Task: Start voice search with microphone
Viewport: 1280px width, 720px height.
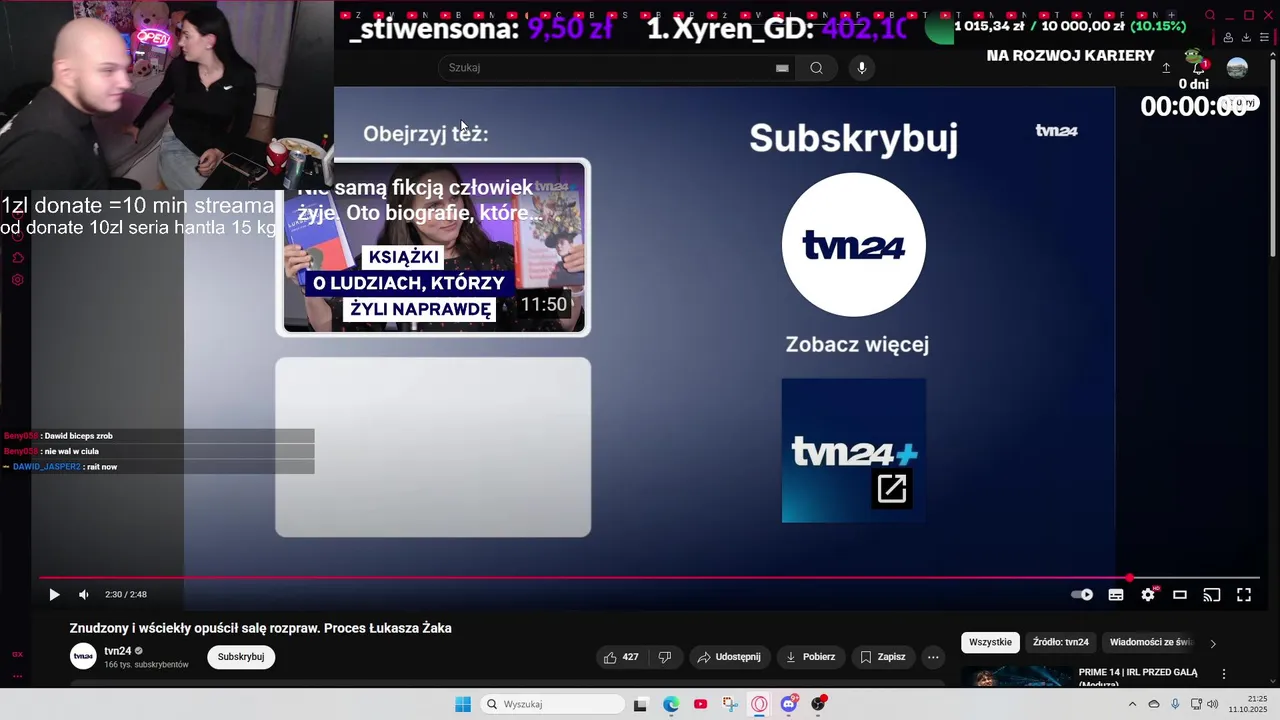Action: 862,68
